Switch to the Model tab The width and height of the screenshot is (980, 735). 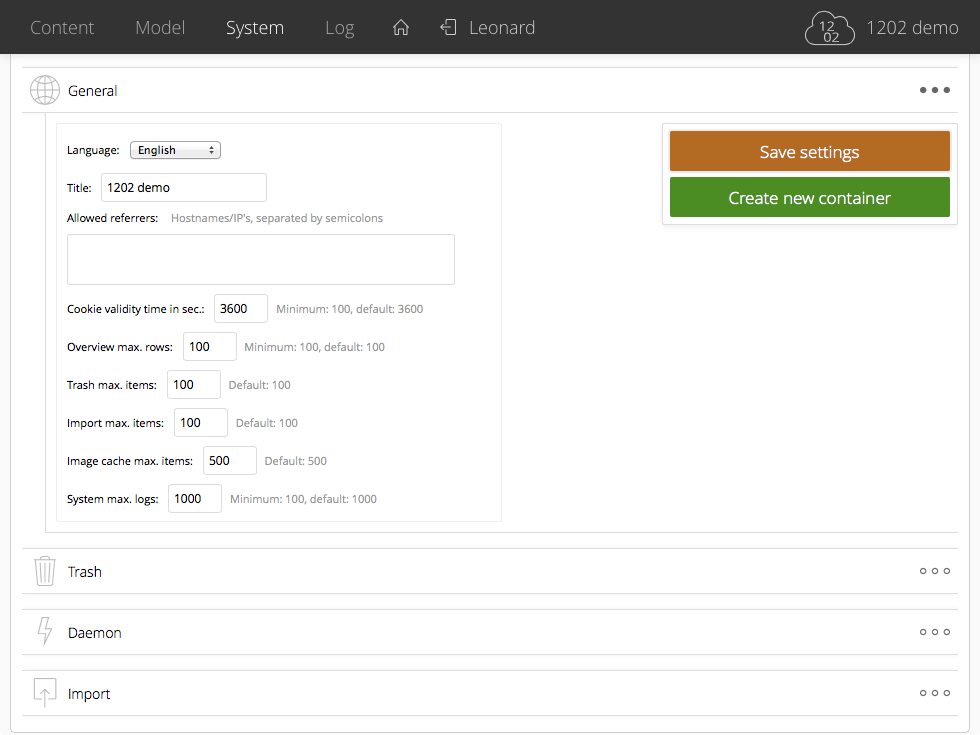tap(160, 28)
